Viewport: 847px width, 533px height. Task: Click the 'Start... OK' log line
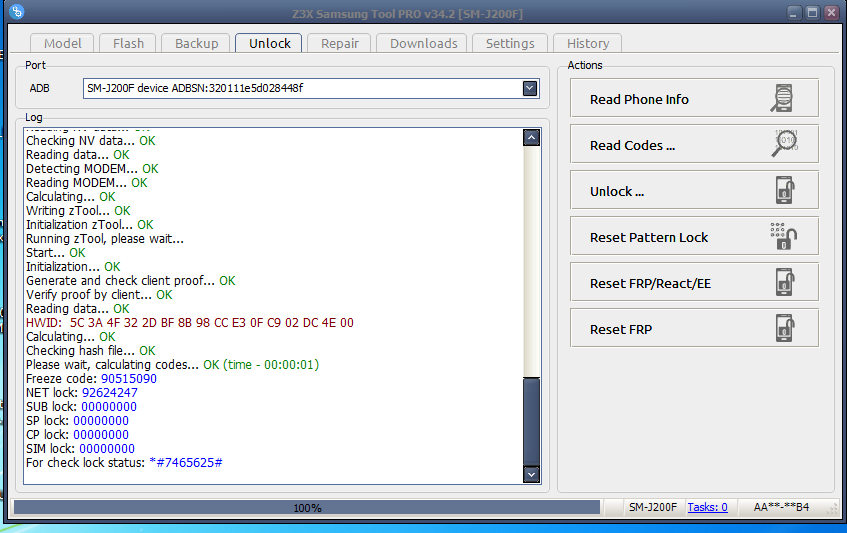click(x=56, y=253)
